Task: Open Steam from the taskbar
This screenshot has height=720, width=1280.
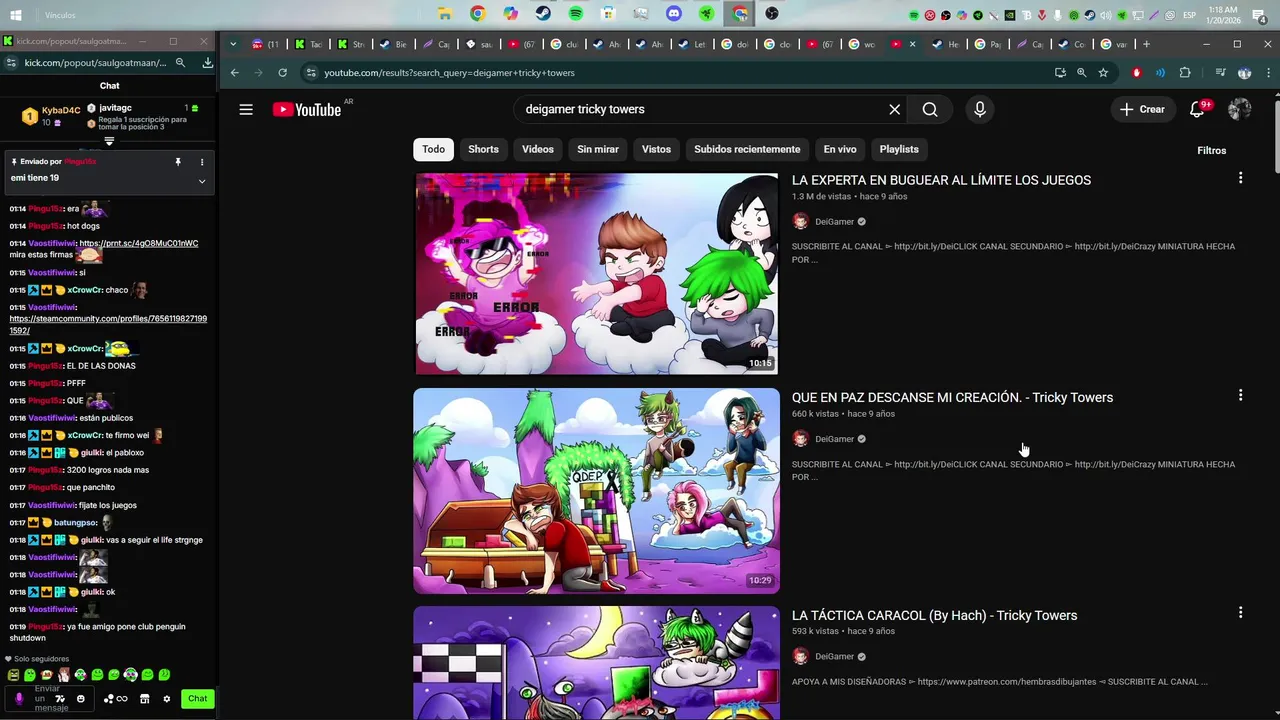Action: [543, 14]
